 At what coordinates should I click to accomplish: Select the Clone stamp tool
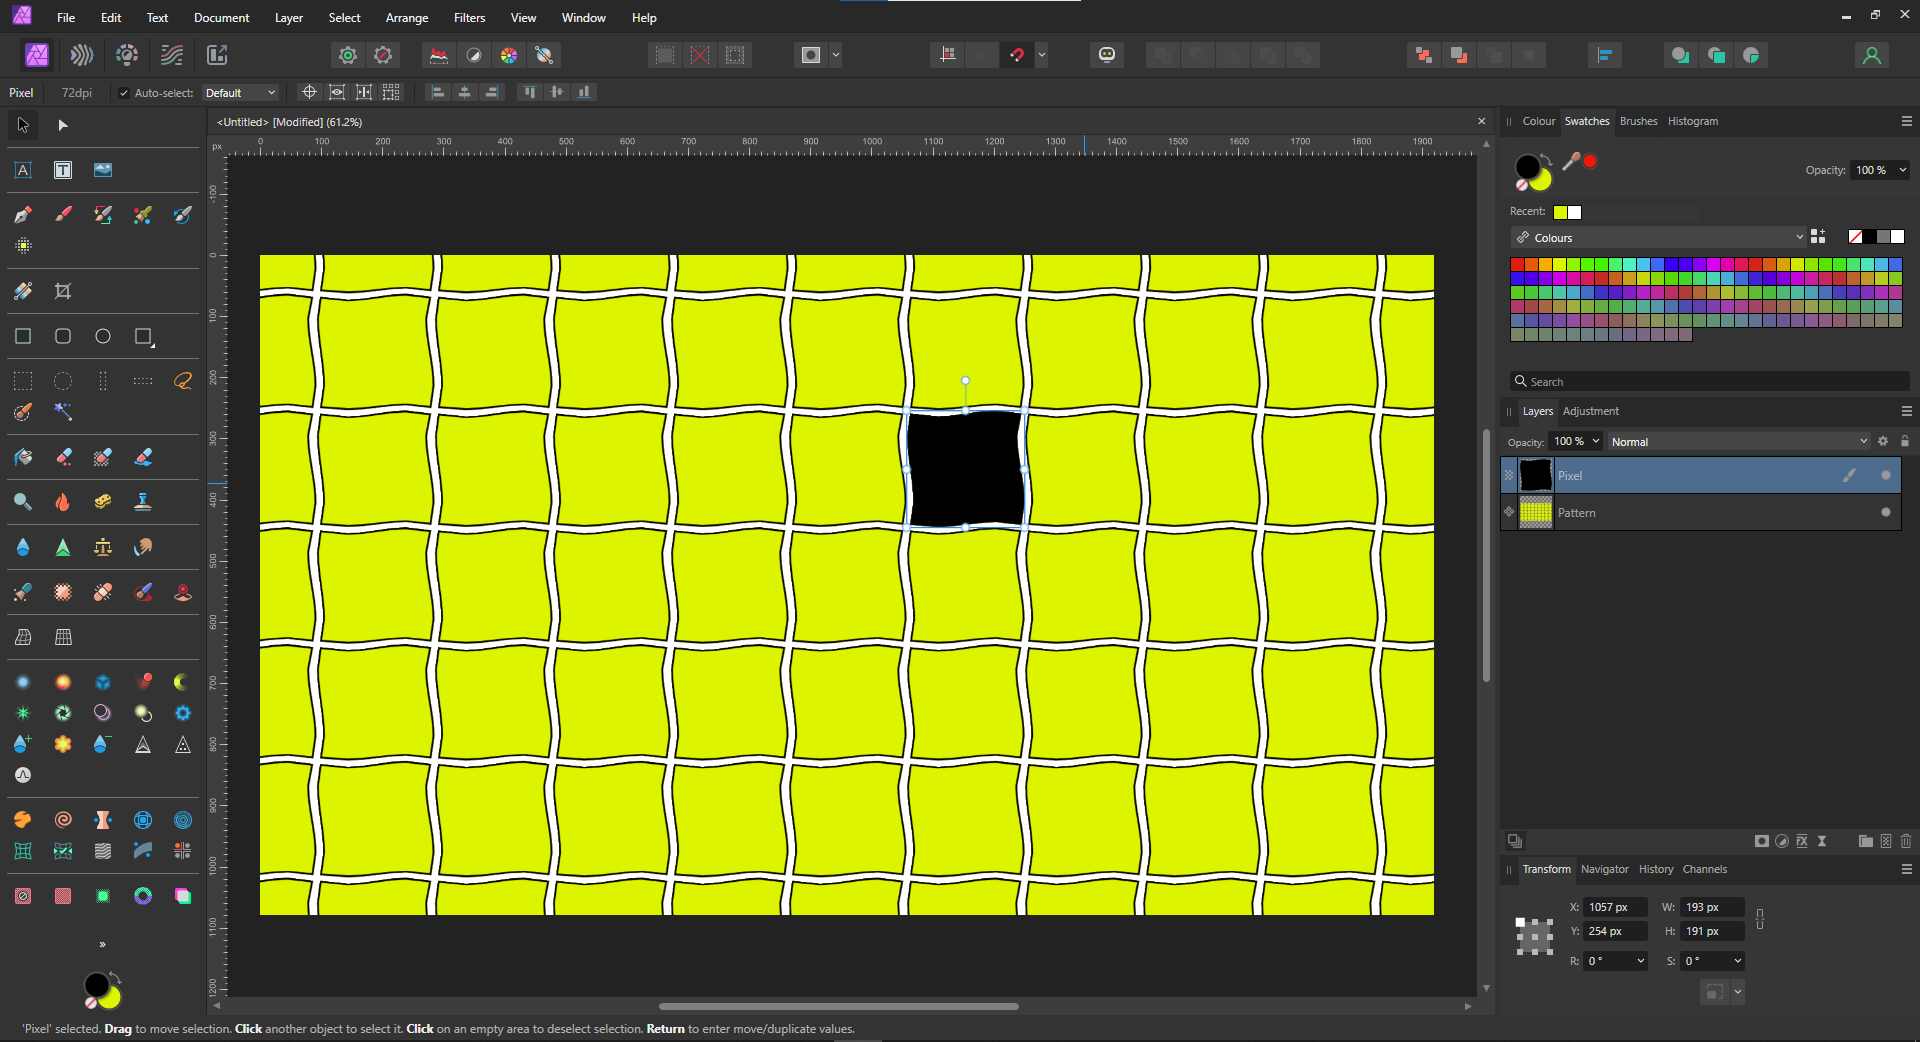tap(143, 502)
